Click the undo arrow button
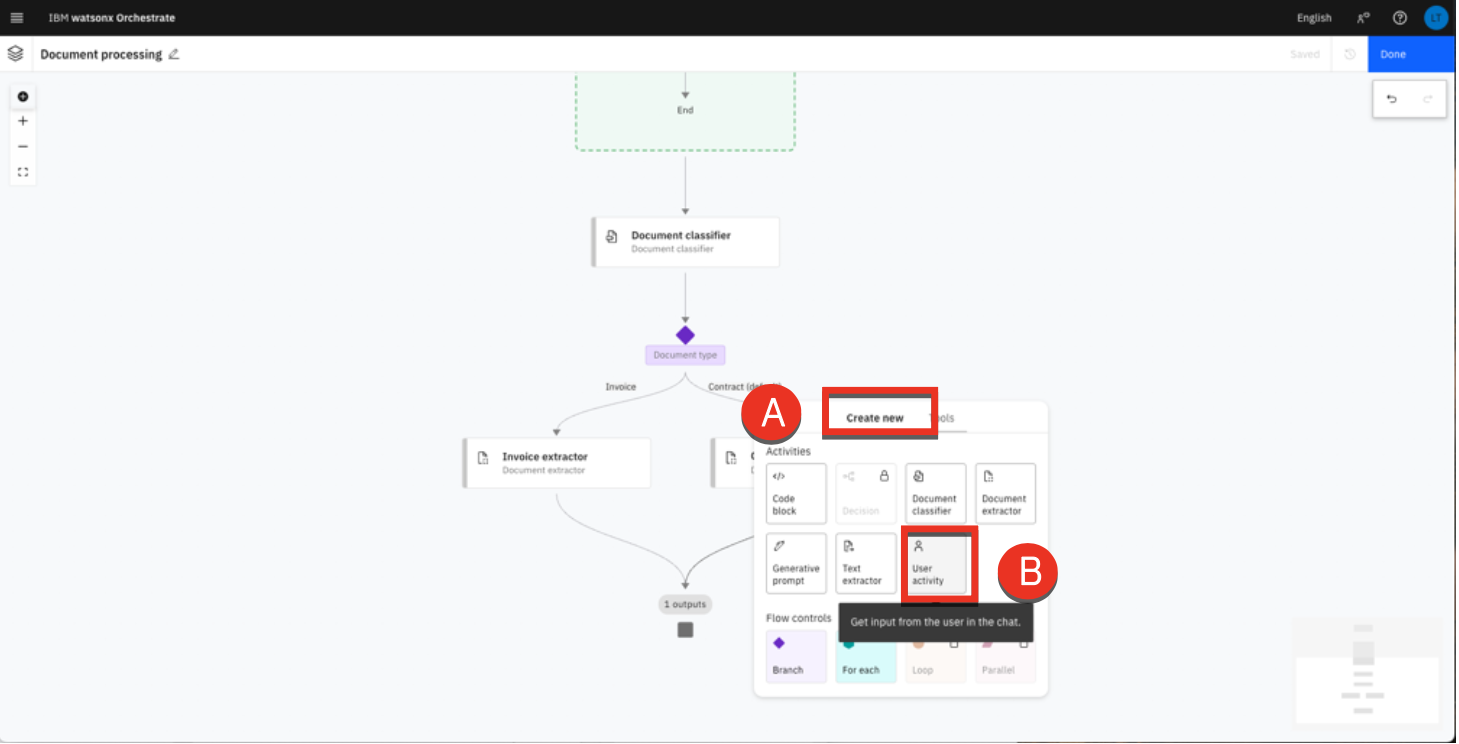Screen dimensions: 1459x744 [1392, 99]
